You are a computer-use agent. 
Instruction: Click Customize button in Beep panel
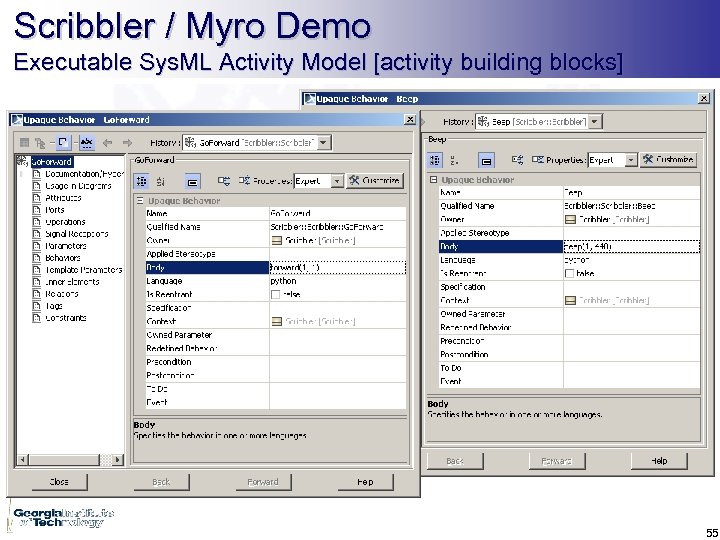point(668,159)
